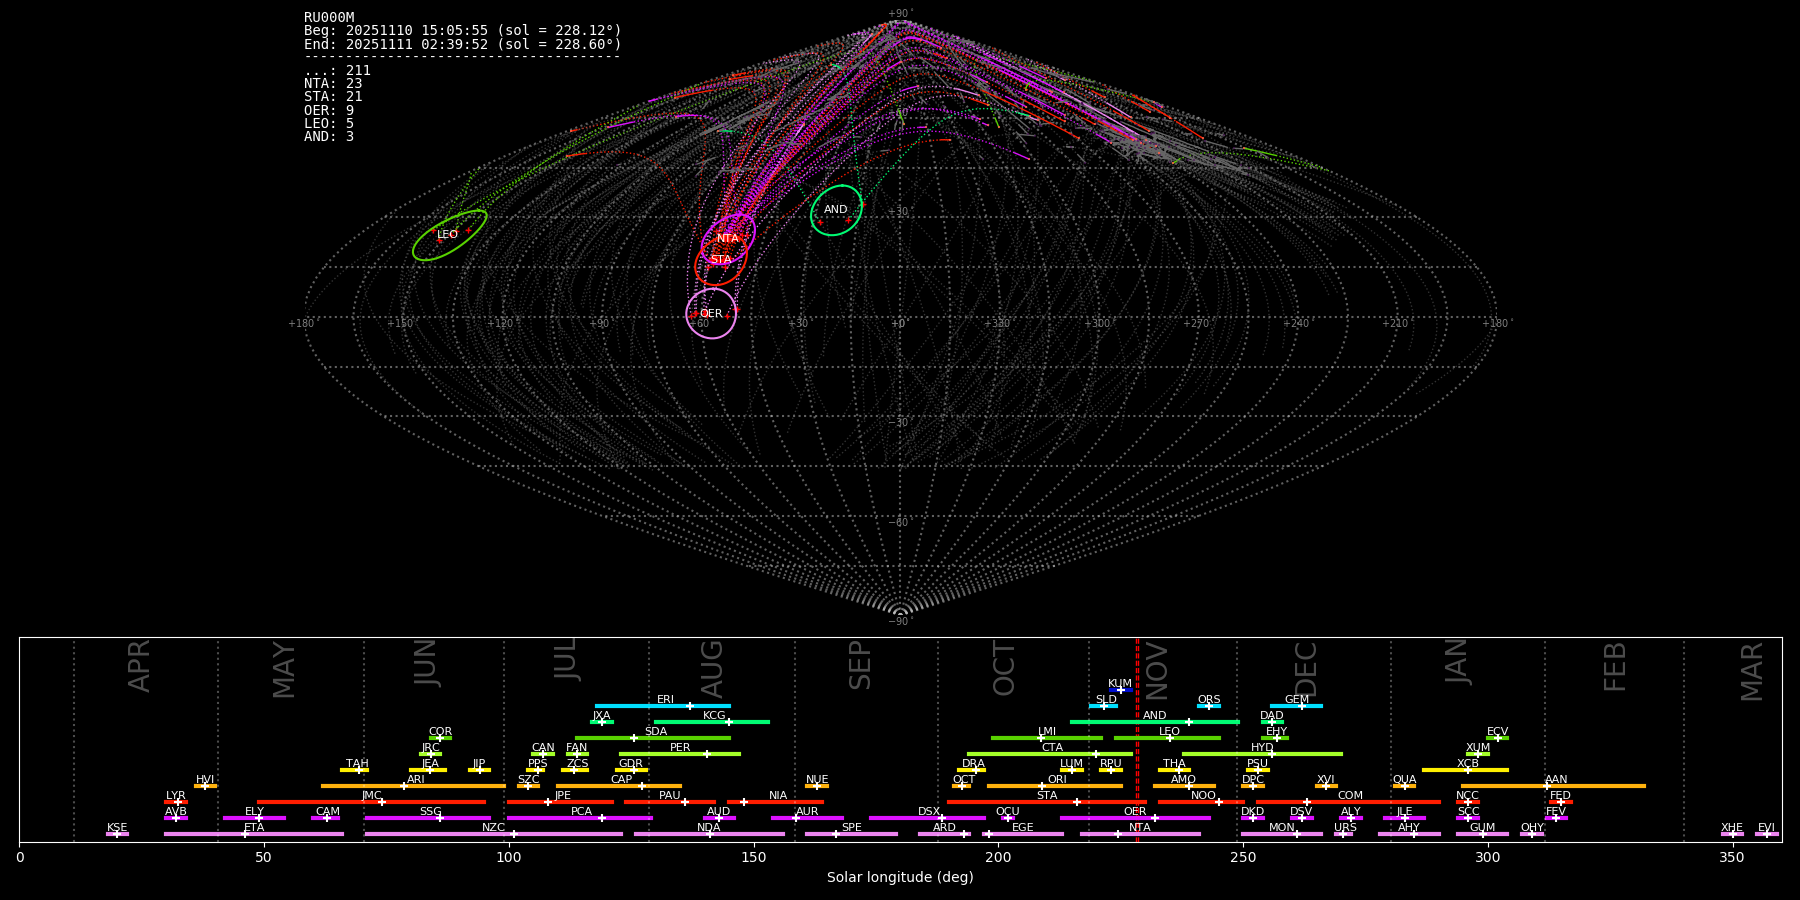
Task: Click the blue KUM shower bar
Action: [1121, 690]
